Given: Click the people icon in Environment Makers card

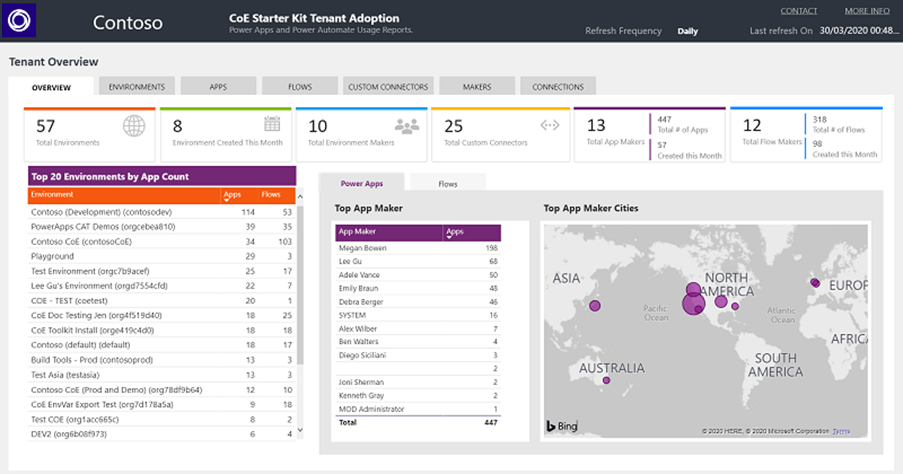Looking at the screenshot, I should [407, 126].
